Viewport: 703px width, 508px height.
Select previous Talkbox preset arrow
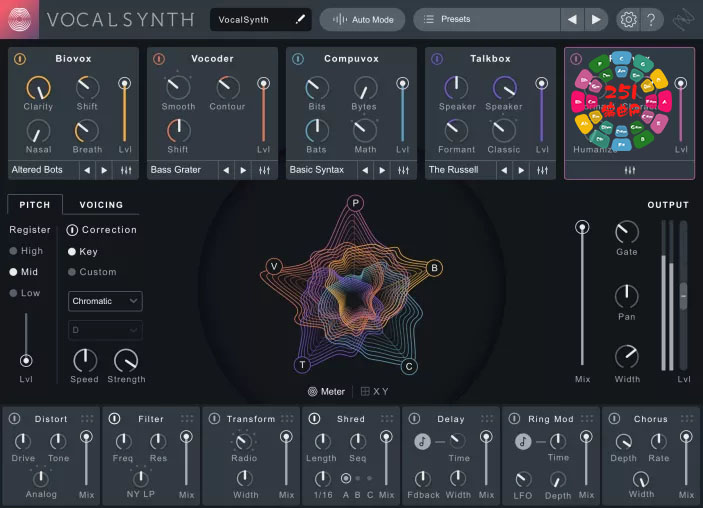click(x=504, y=170)
